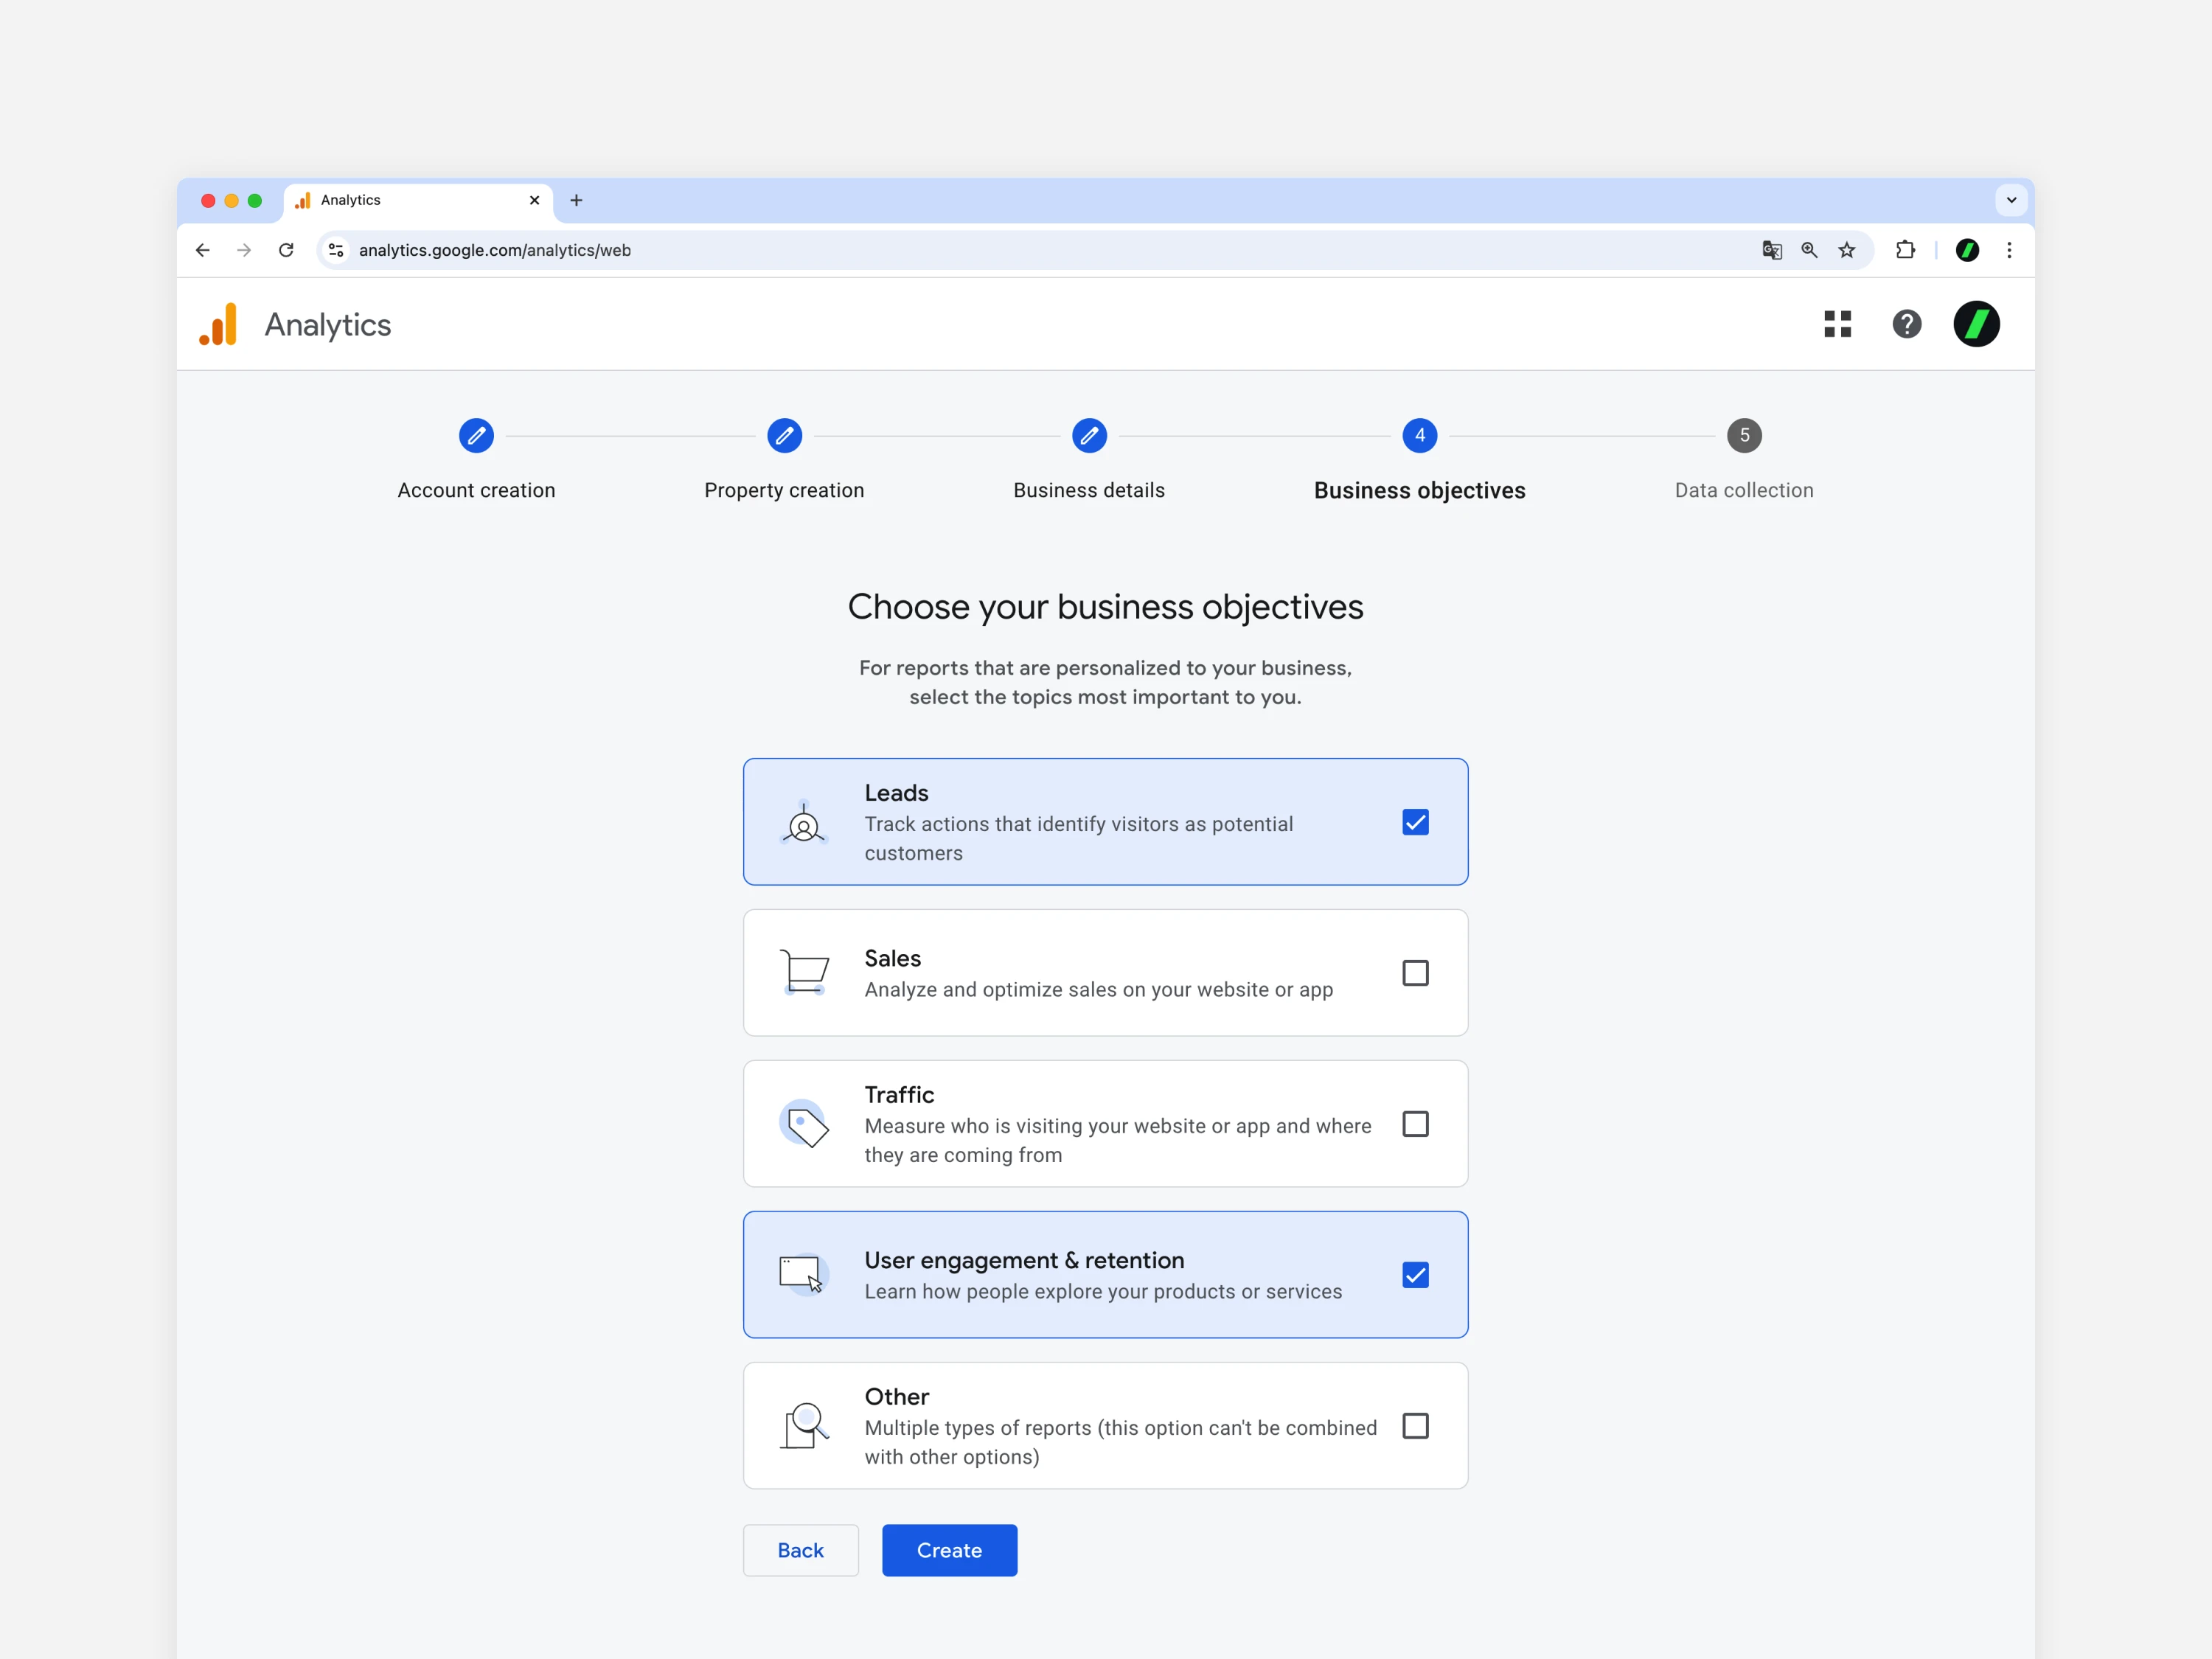Screen dimensions: 2212x1659
Task: Click the macOS green fullscreen window button
Action: (x=255, y=201)
